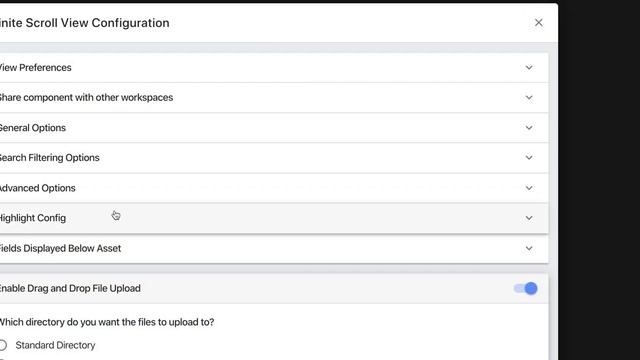Click the Search Filtering Options chevron icon
Image resolution: width=640 pixels, height=360 pixels.
pos(529,158)
